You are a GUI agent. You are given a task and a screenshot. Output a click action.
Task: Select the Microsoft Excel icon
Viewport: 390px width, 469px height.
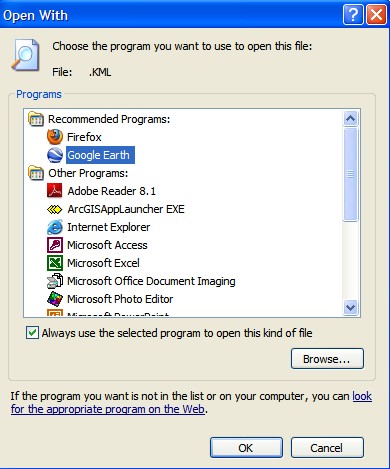[x=55, y=263]
